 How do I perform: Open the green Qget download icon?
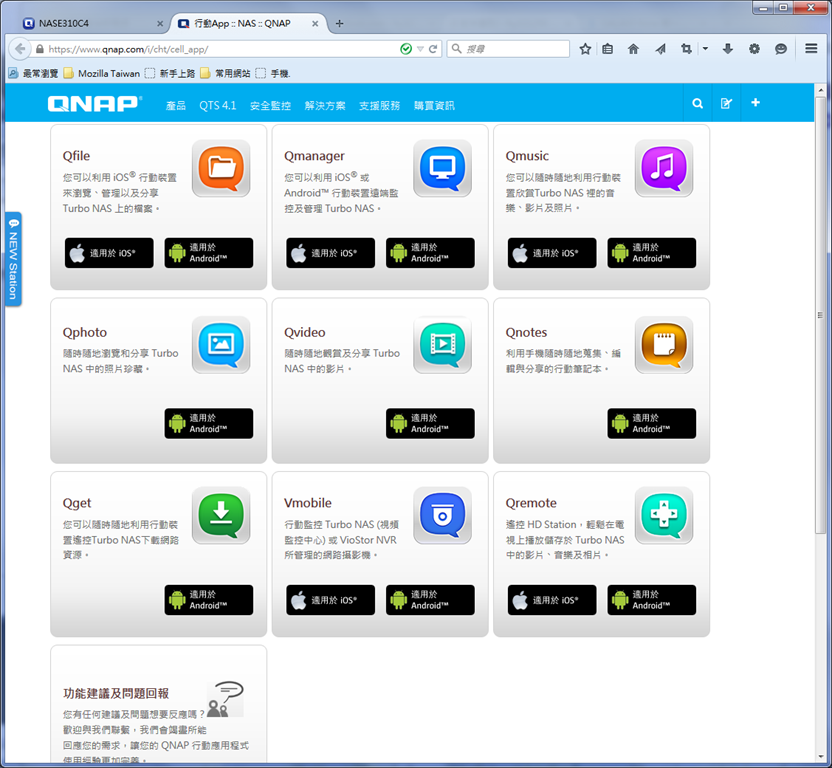click(x=221, y=515)
